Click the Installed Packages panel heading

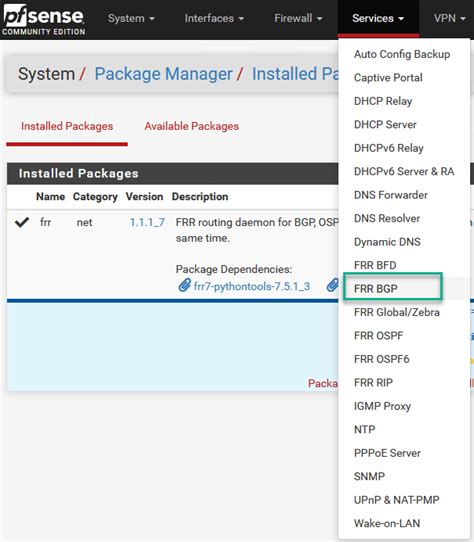(x=78, y=174)
